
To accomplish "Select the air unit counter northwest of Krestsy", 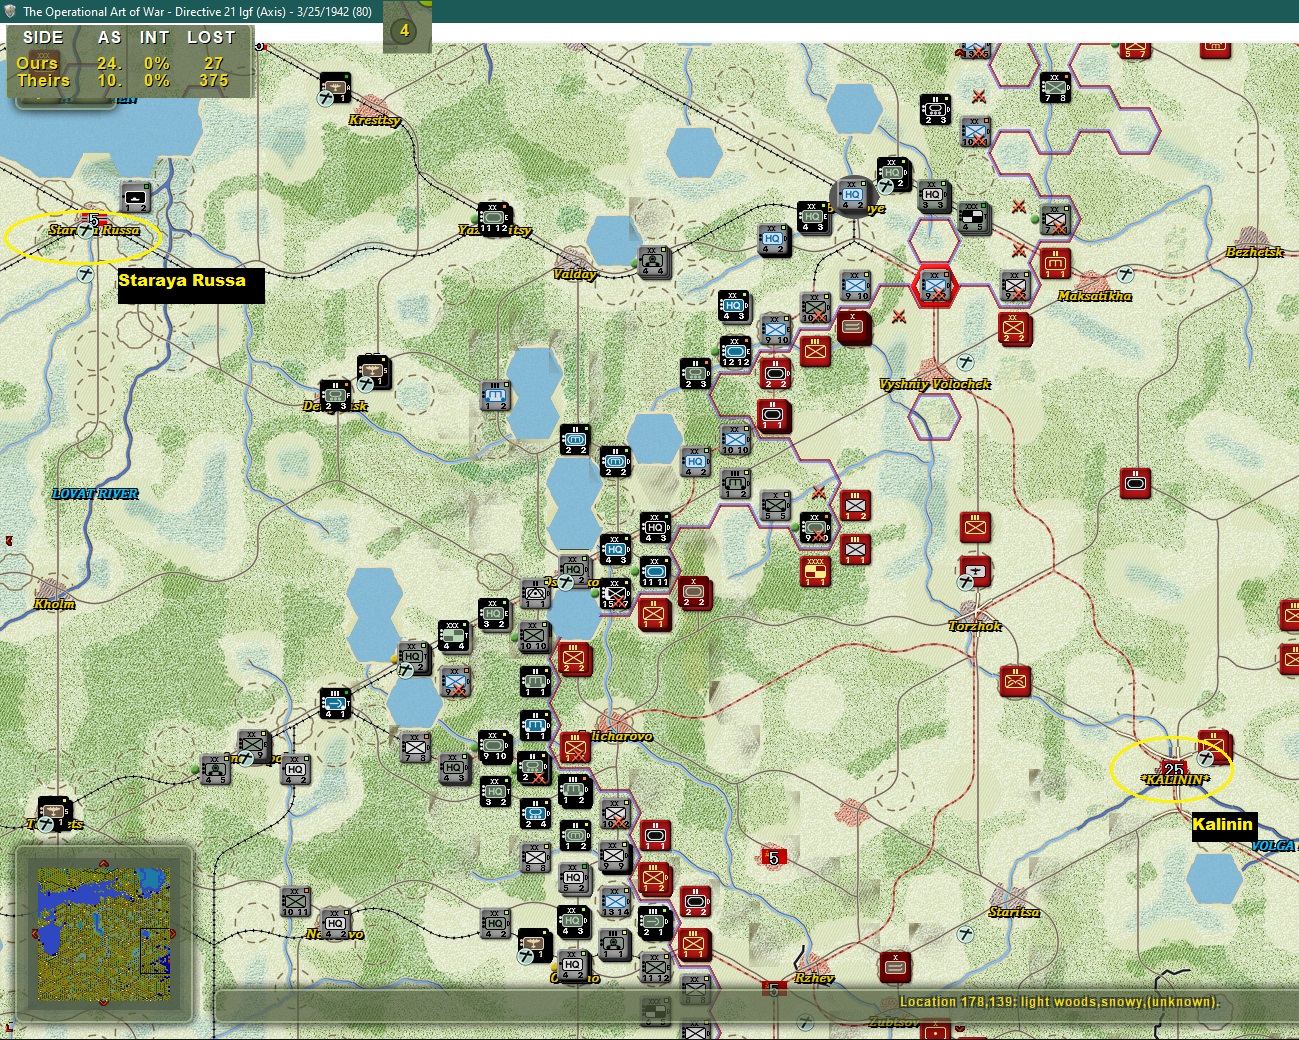I will click(x=336, y=88).
